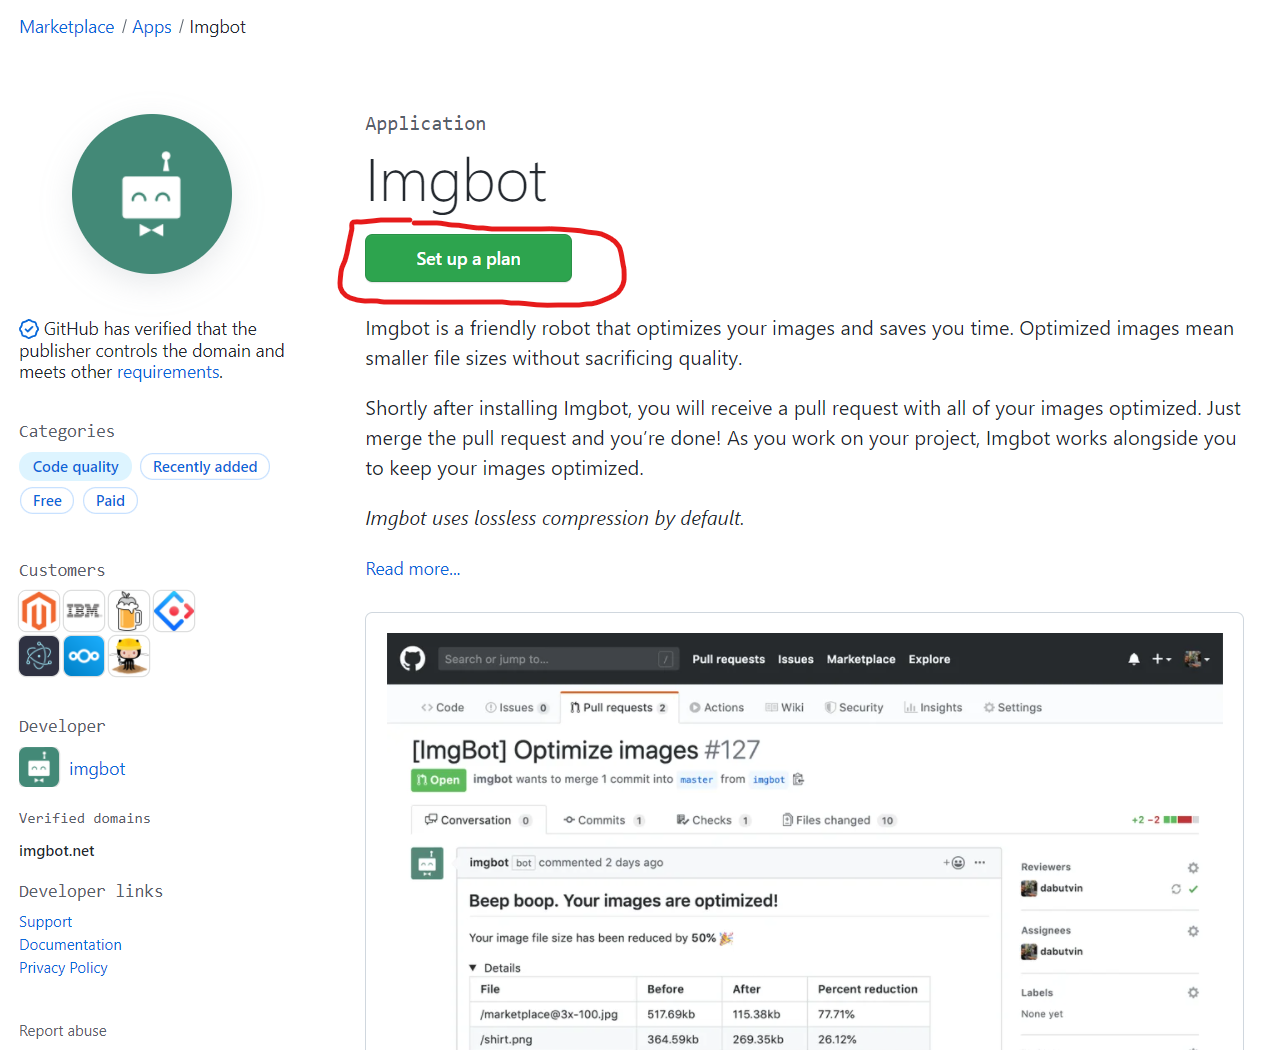Open the Homebrew beer mug customer logo
This screenshot has width=1277, height=1050.
point(129,611)
